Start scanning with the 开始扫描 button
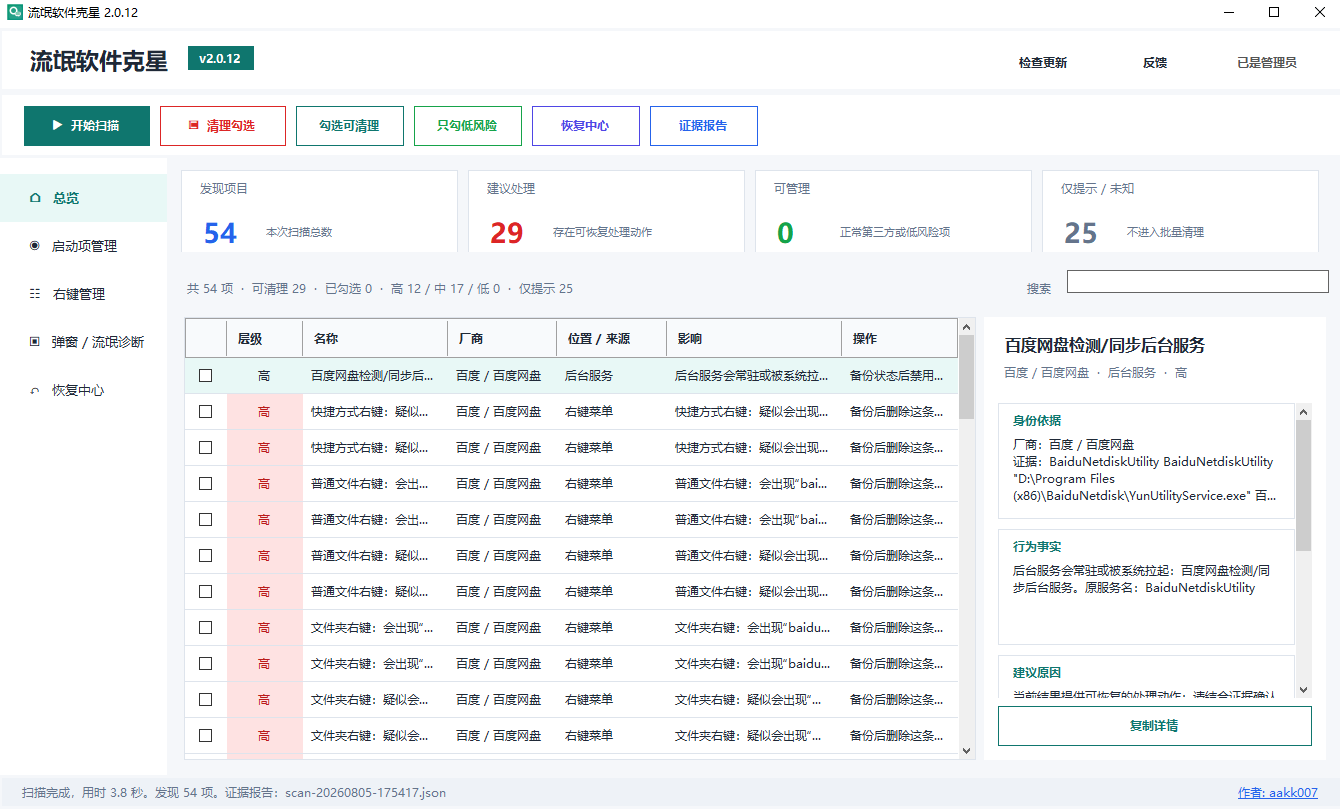This screenshot has width=1340, height=809. pyautogui.click(x=87, y=126)
